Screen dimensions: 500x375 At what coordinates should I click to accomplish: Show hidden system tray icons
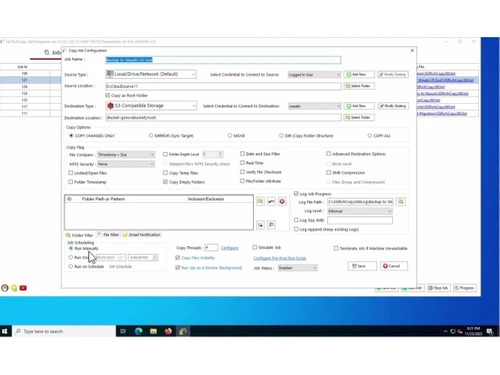tap(445, 331)
